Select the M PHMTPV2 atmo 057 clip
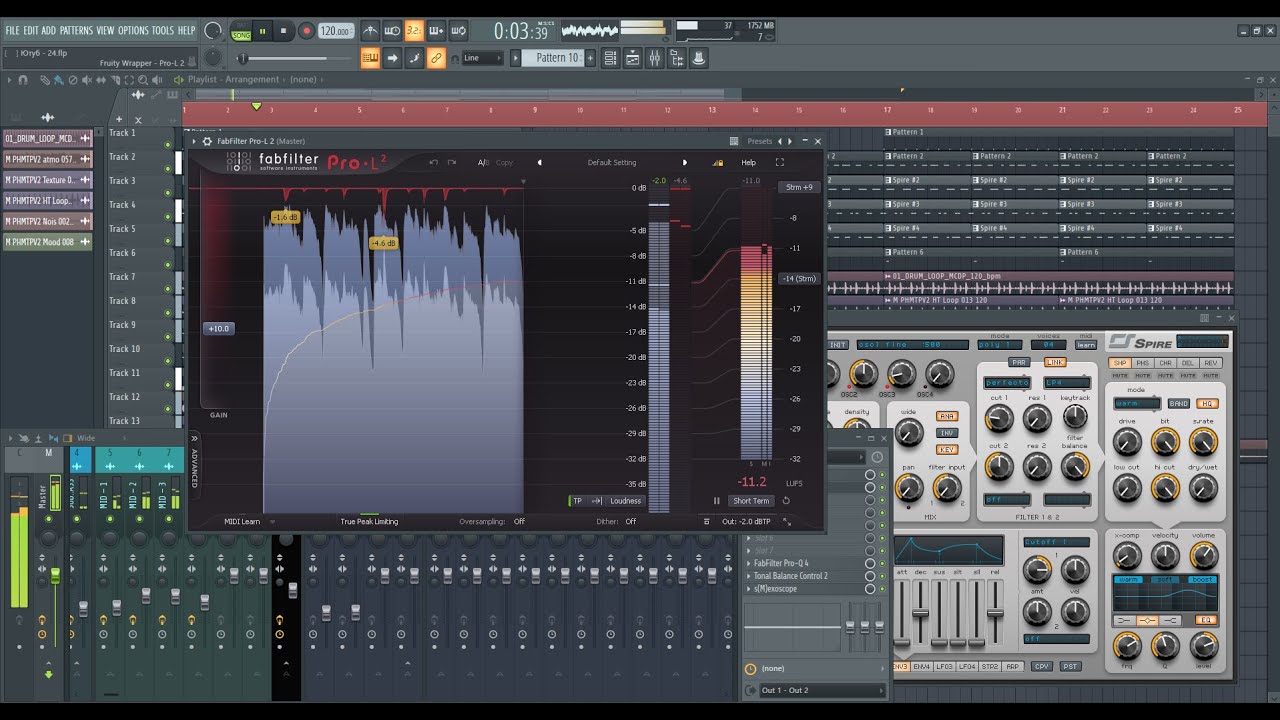The image size is (1280, 720). click(47, 159)
